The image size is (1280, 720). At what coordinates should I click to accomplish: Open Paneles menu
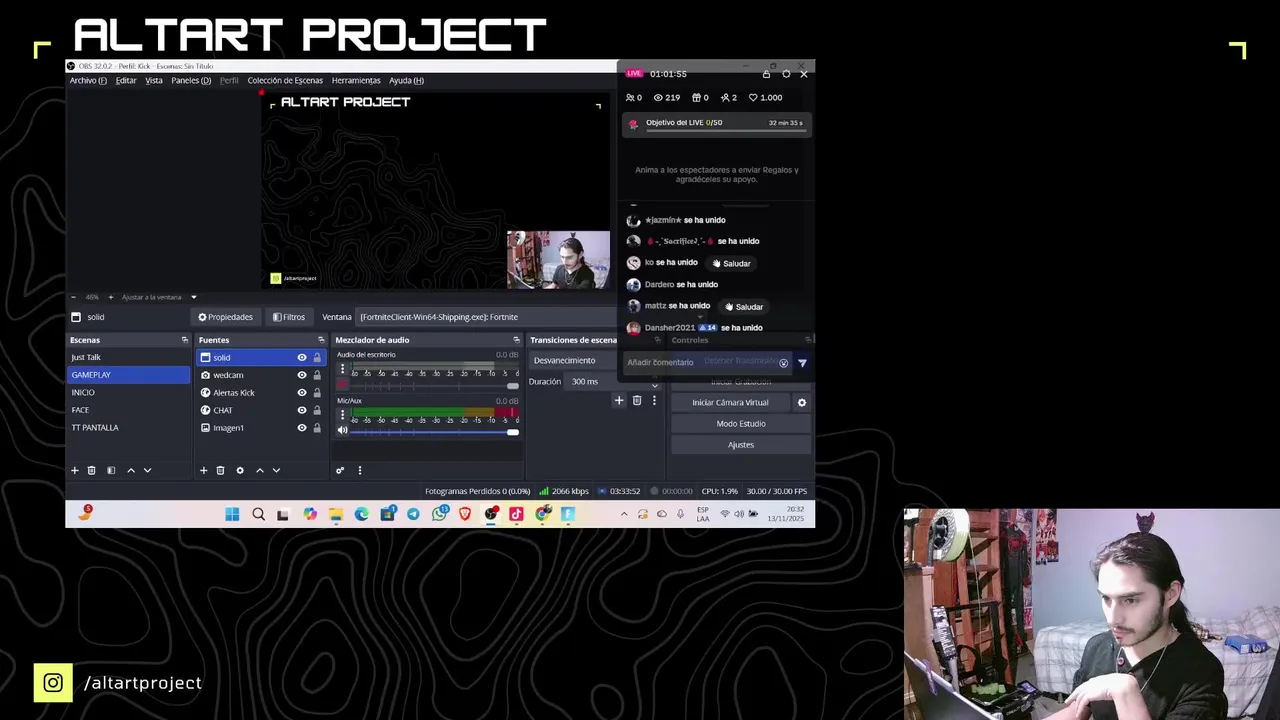[191, 80]
